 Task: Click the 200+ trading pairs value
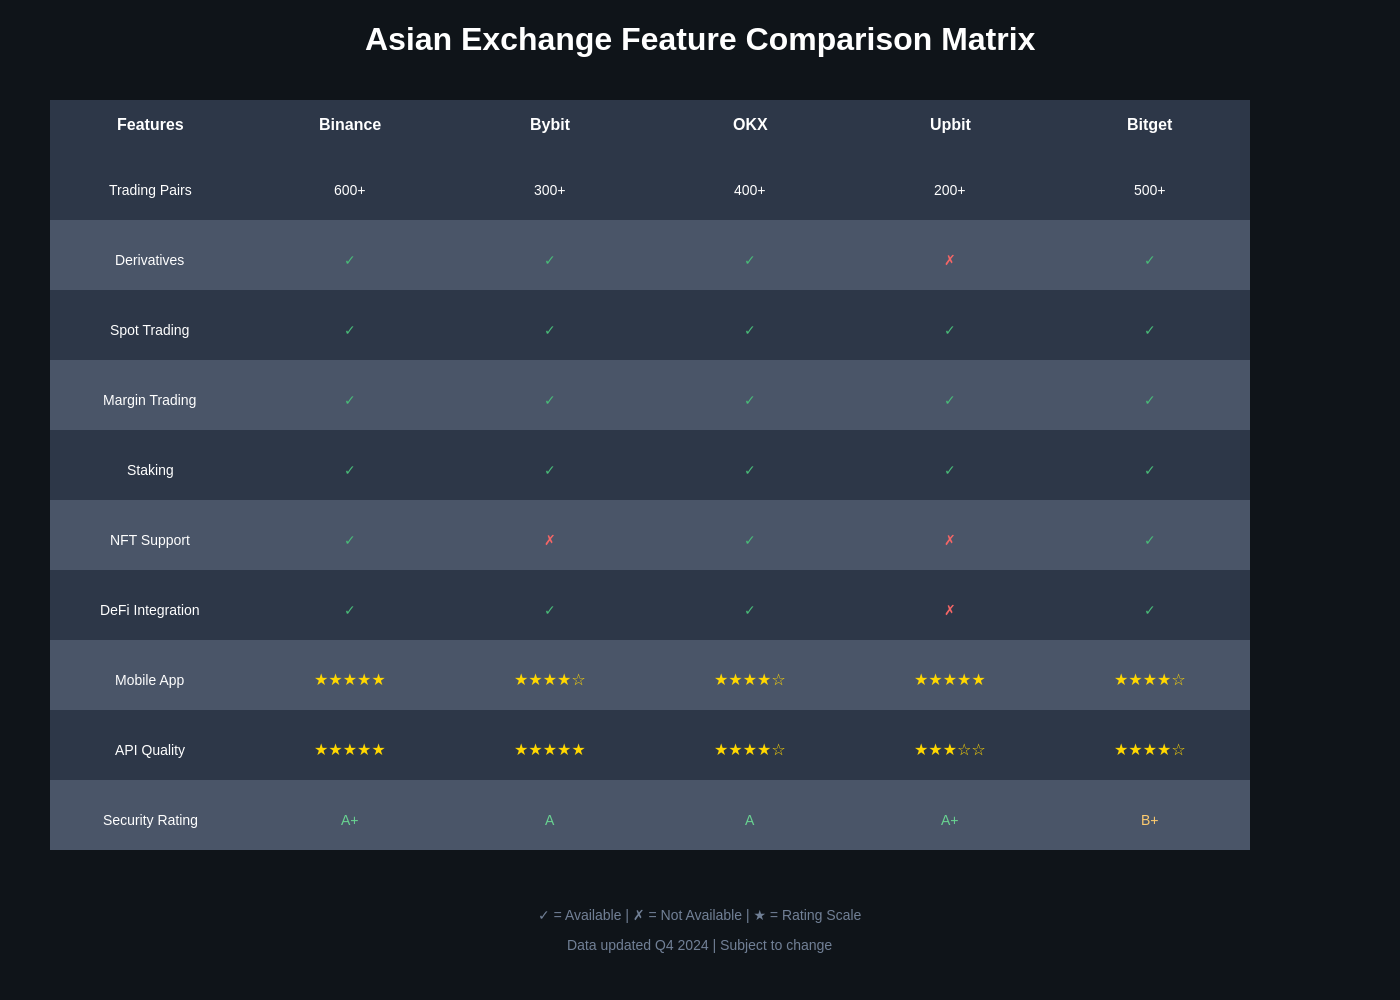(x=950, y=190)
